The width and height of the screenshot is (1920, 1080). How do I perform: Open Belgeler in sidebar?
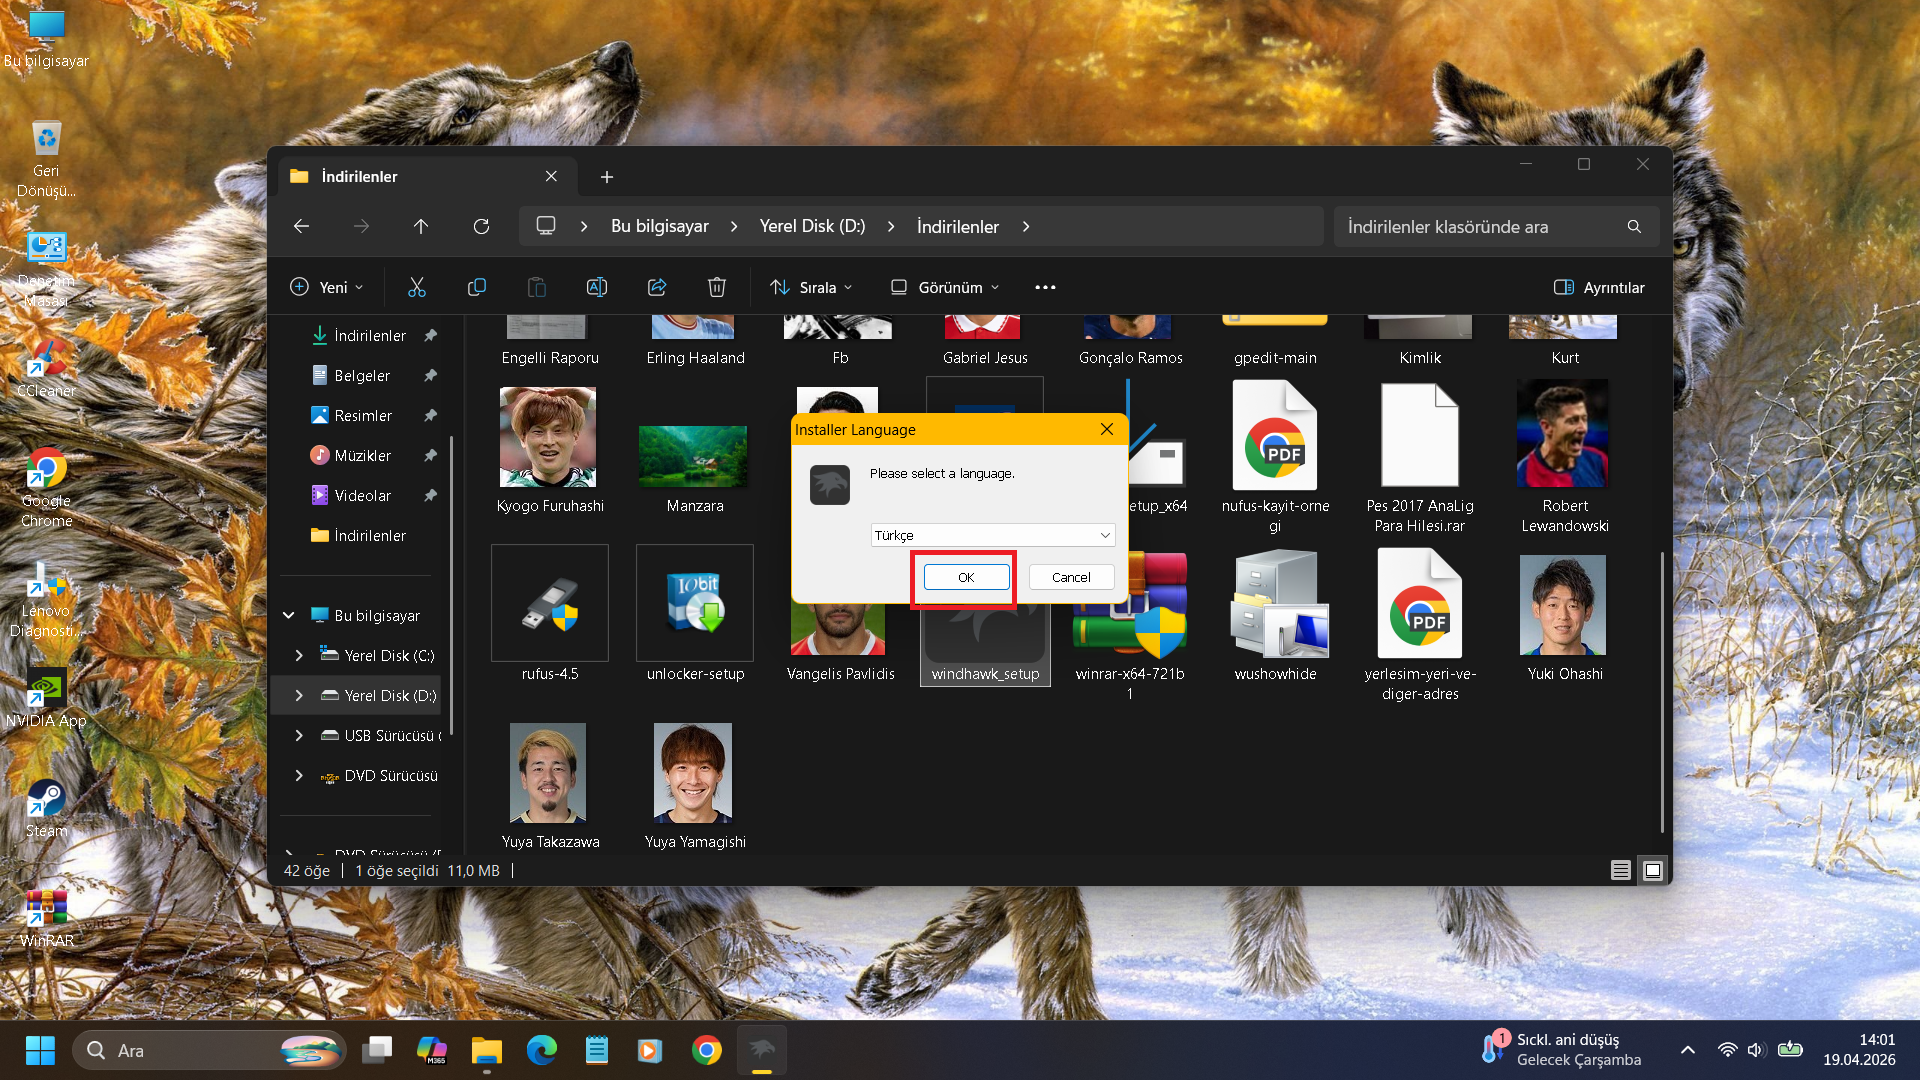[x=362, y=375]
